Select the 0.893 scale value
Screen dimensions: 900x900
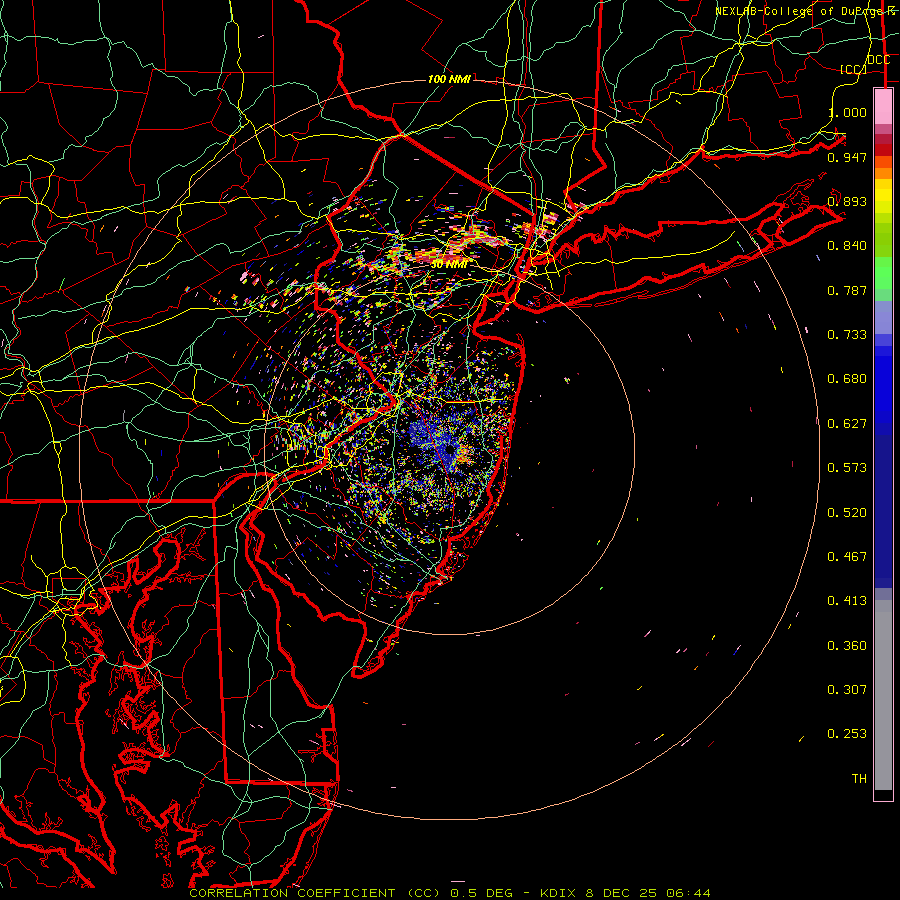(847, 201)
